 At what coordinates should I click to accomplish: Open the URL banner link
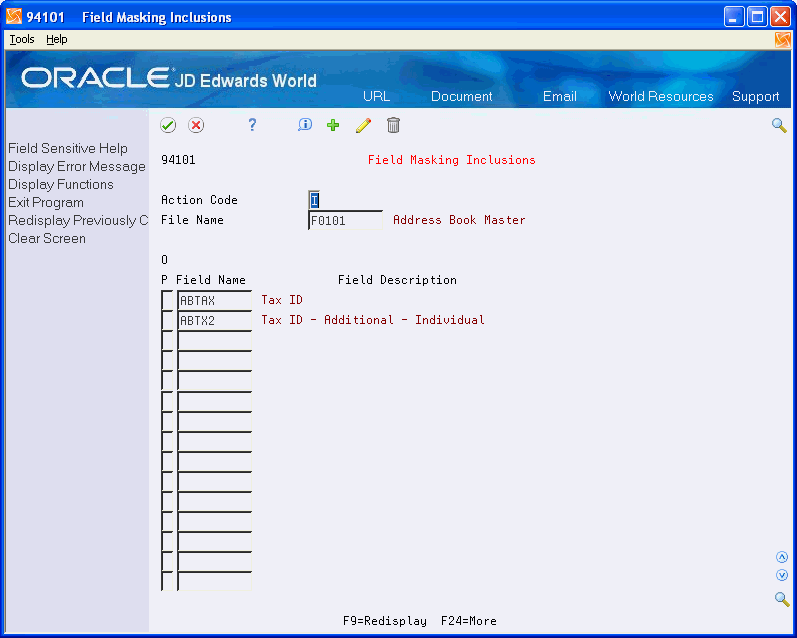[377, 96]
